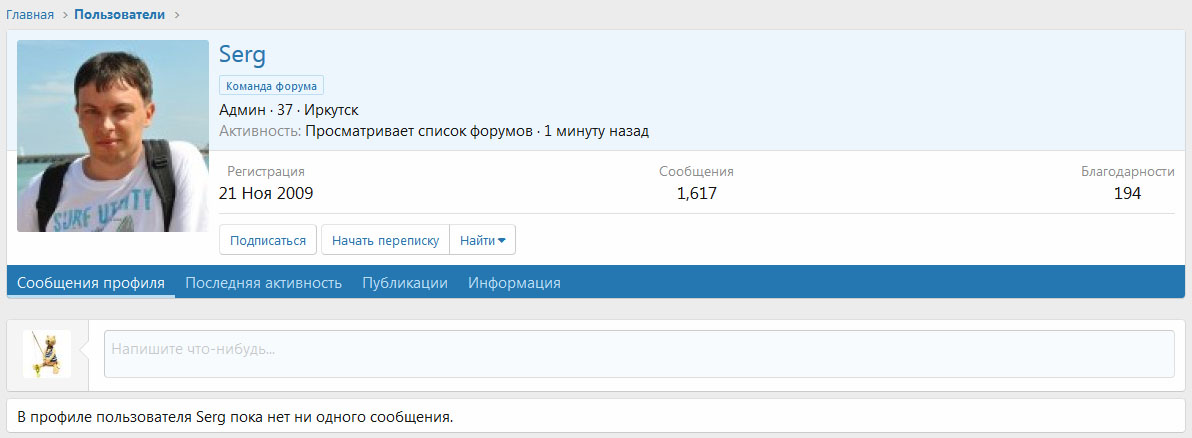Click the Команда форума badge

pos(271,86)
